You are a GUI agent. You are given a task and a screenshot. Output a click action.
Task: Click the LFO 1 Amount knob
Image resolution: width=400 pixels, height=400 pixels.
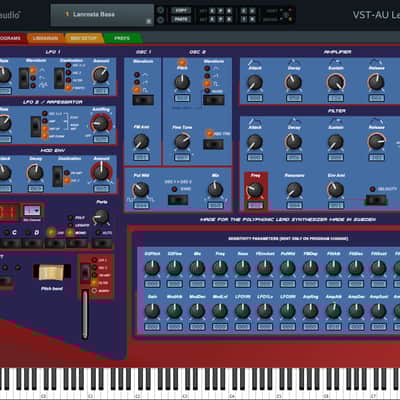(101, 75)
